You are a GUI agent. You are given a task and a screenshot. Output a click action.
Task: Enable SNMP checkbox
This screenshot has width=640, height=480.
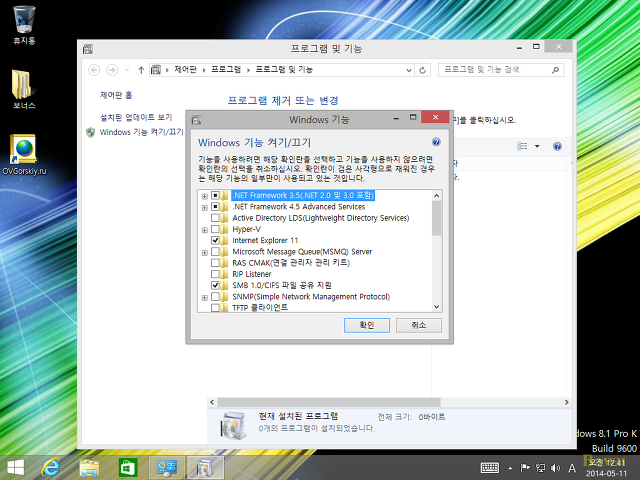pos(215,297)
